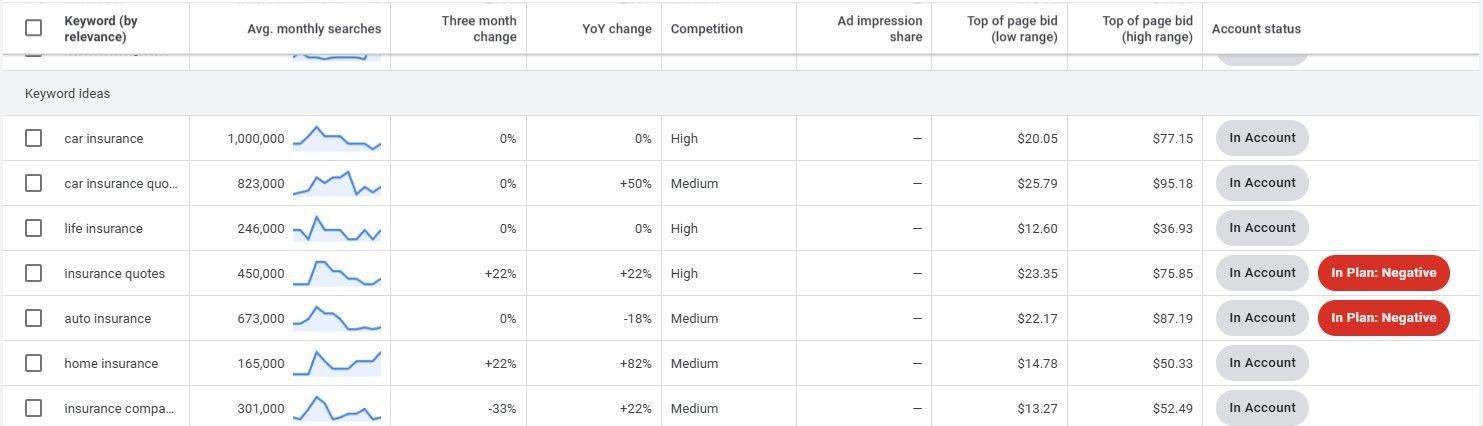
Task: Sort by Avg. monthly searches column
Action: (x=314, y=29)
